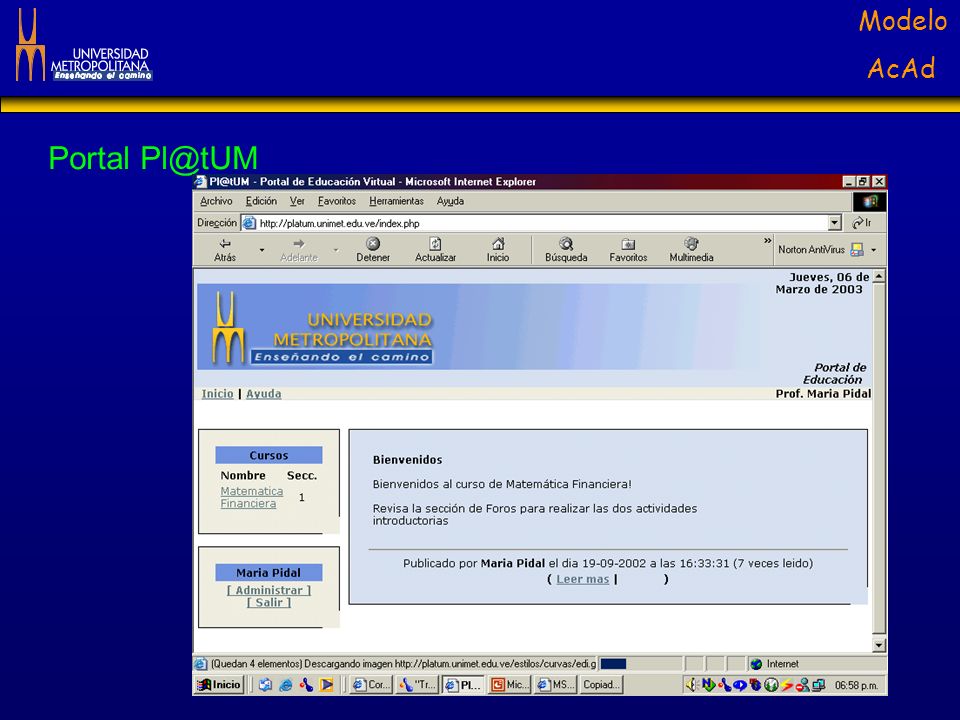Open the Favoritos menu
Image resolution: width=960 pixels, height=720 pixels.
(x=337, y=201)
